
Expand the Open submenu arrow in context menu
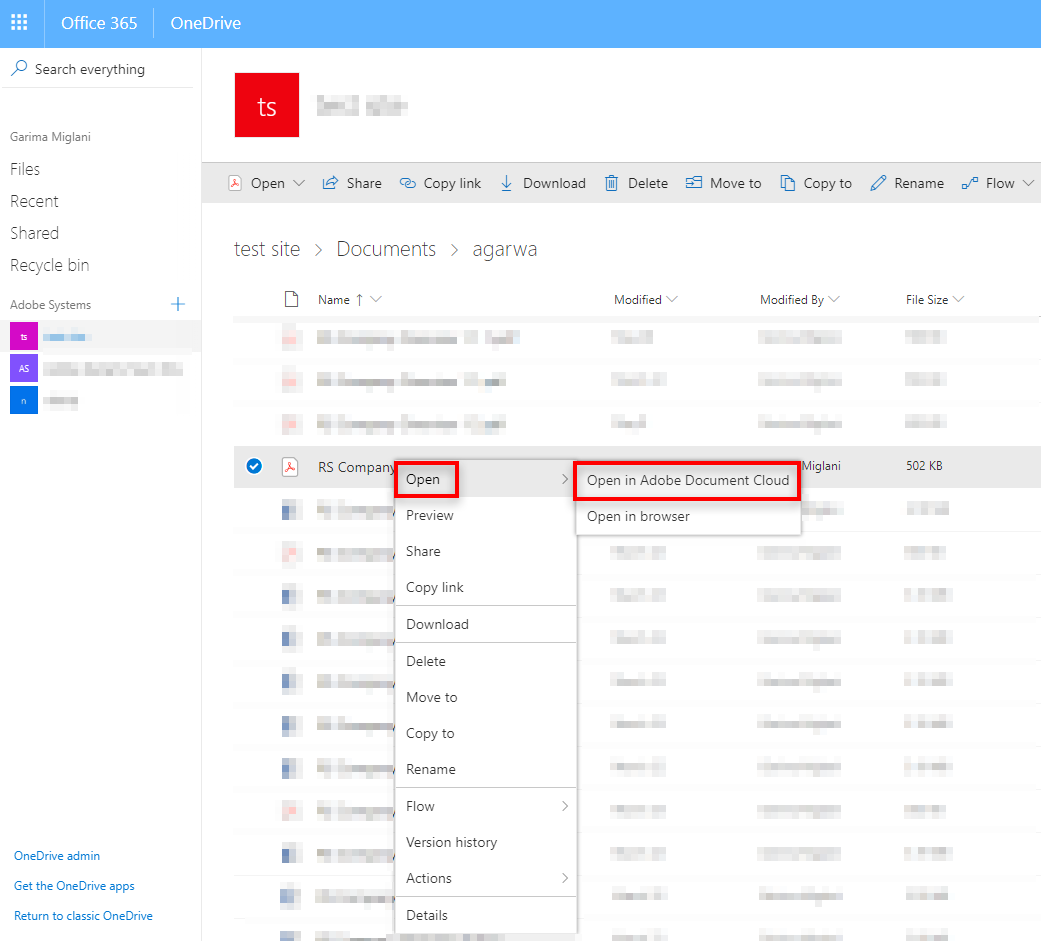pos(565,479)
